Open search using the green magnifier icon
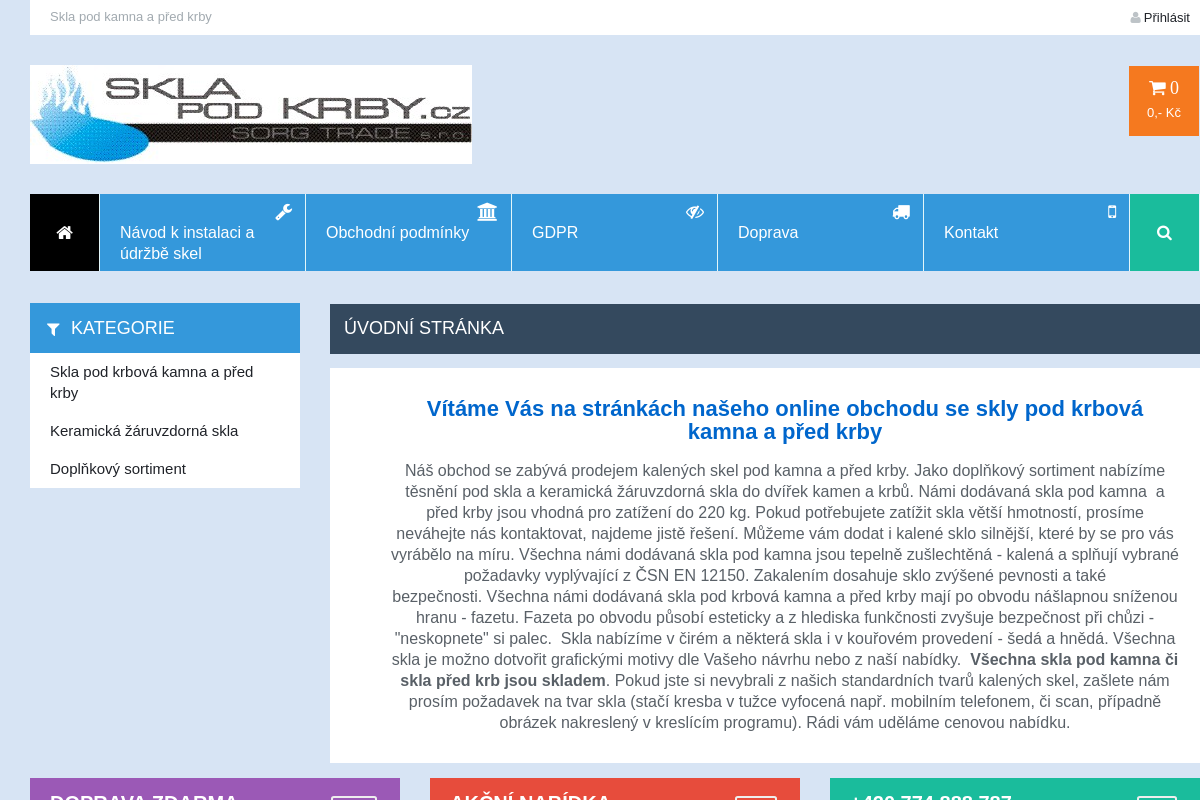This screenshot has width=1200, height=800. point(1164,232)
